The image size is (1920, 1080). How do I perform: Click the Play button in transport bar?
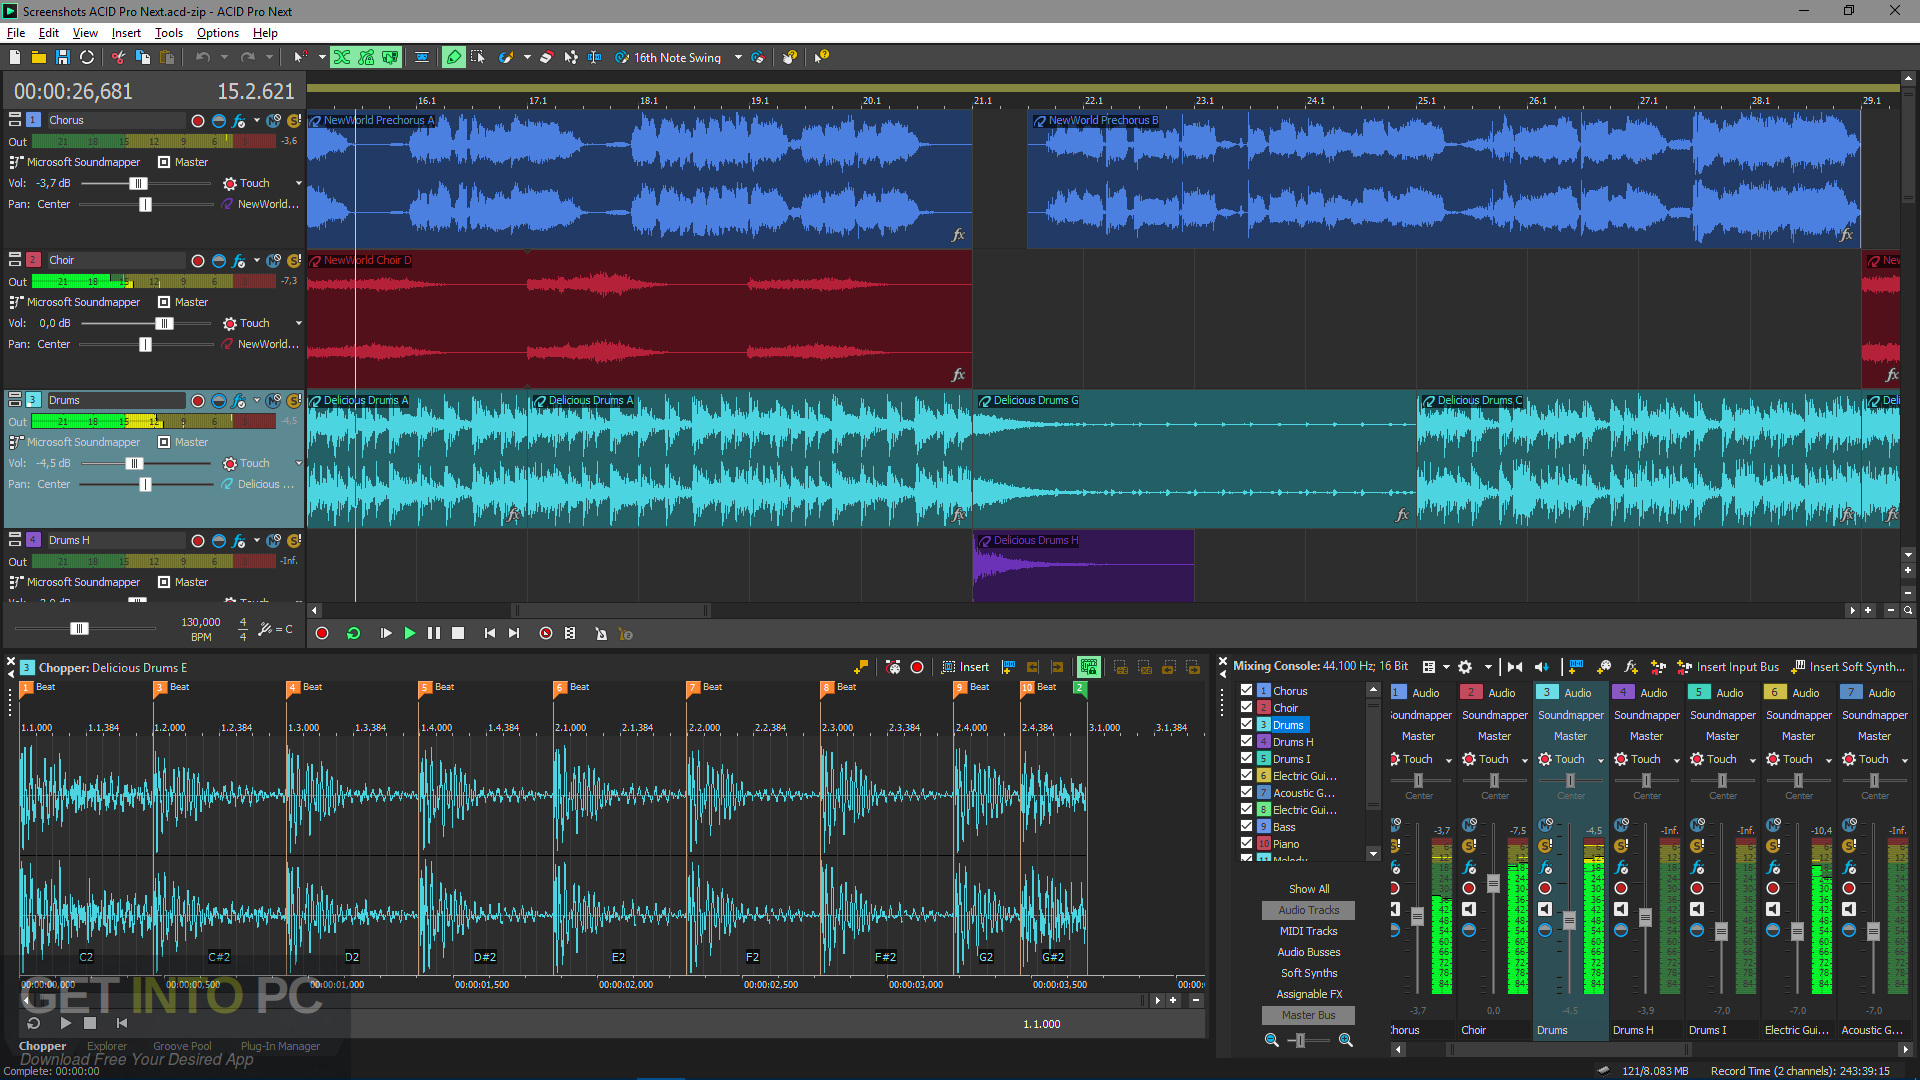(x=409, y=634)
